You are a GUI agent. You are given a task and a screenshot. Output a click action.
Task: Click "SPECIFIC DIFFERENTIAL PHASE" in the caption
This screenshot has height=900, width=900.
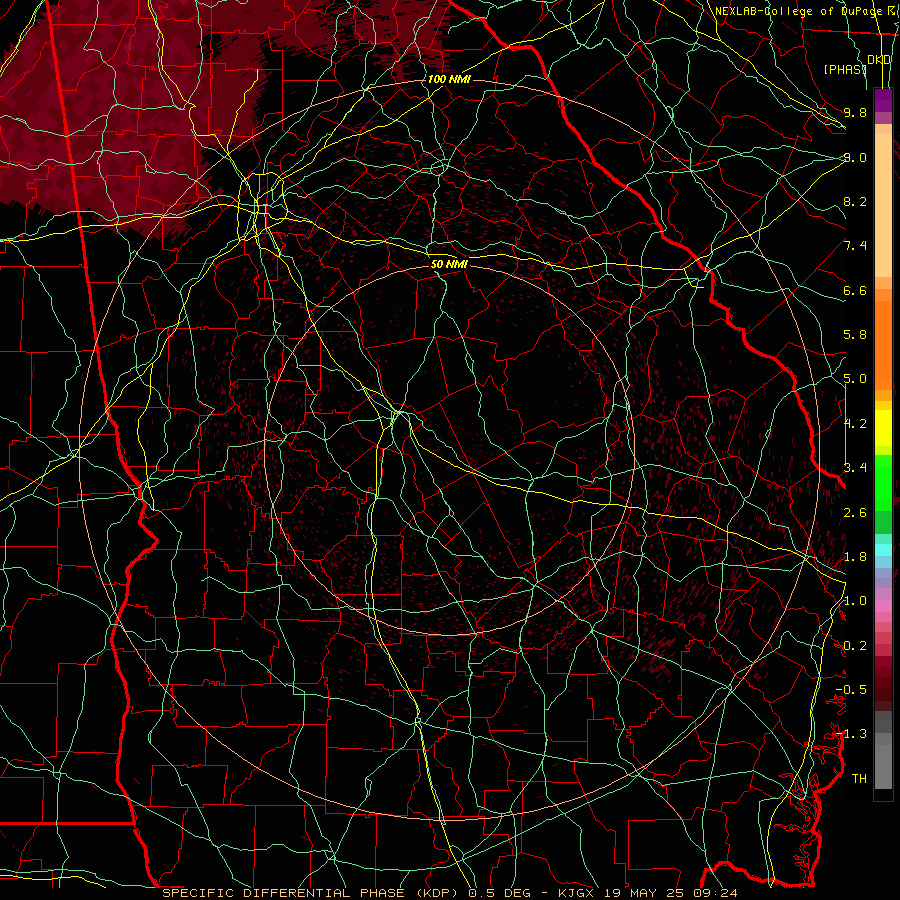point(284,893)
